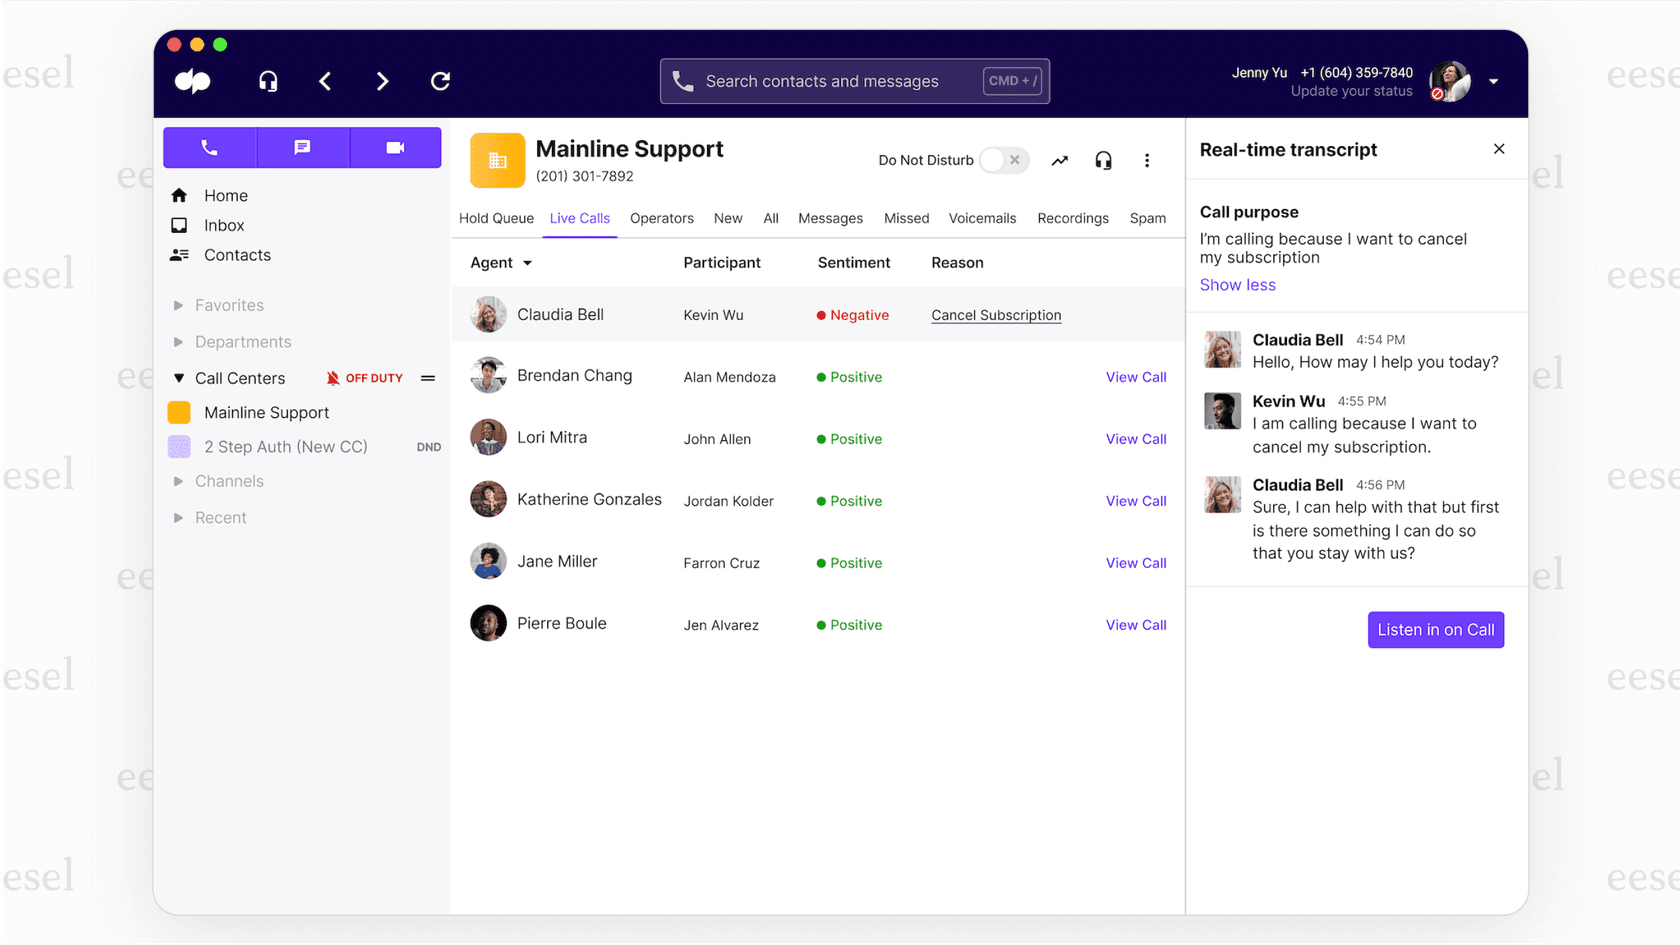The height and width of the screenshot is (945, 1680).
Task: Expand the Channels section
Action: (x=178, y=481)
